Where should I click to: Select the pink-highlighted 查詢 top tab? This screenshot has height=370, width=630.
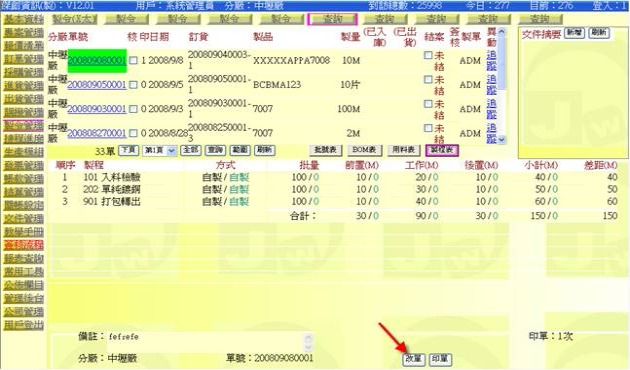(x=332, y=19)
